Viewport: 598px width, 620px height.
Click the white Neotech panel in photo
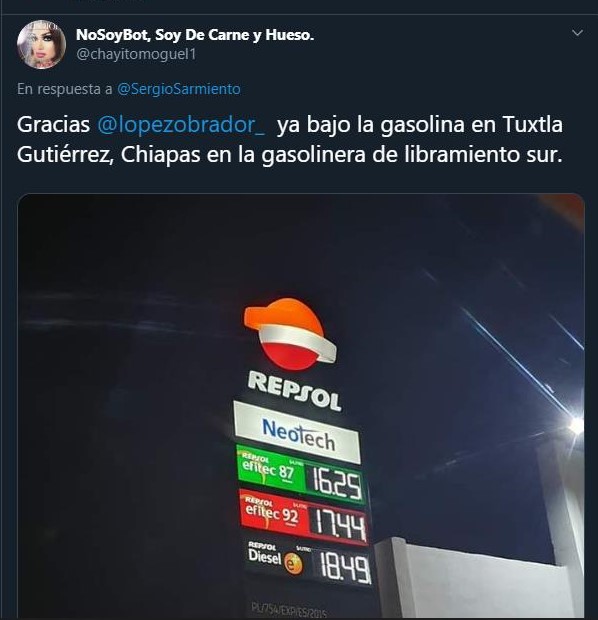297,432
